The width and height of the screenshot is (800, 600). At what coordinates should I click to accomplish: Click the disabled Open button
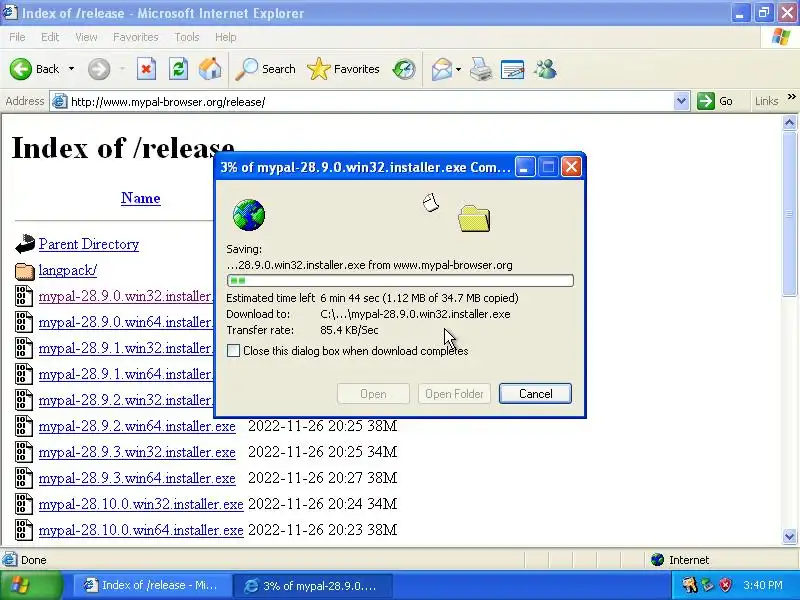tap(373, 393)
